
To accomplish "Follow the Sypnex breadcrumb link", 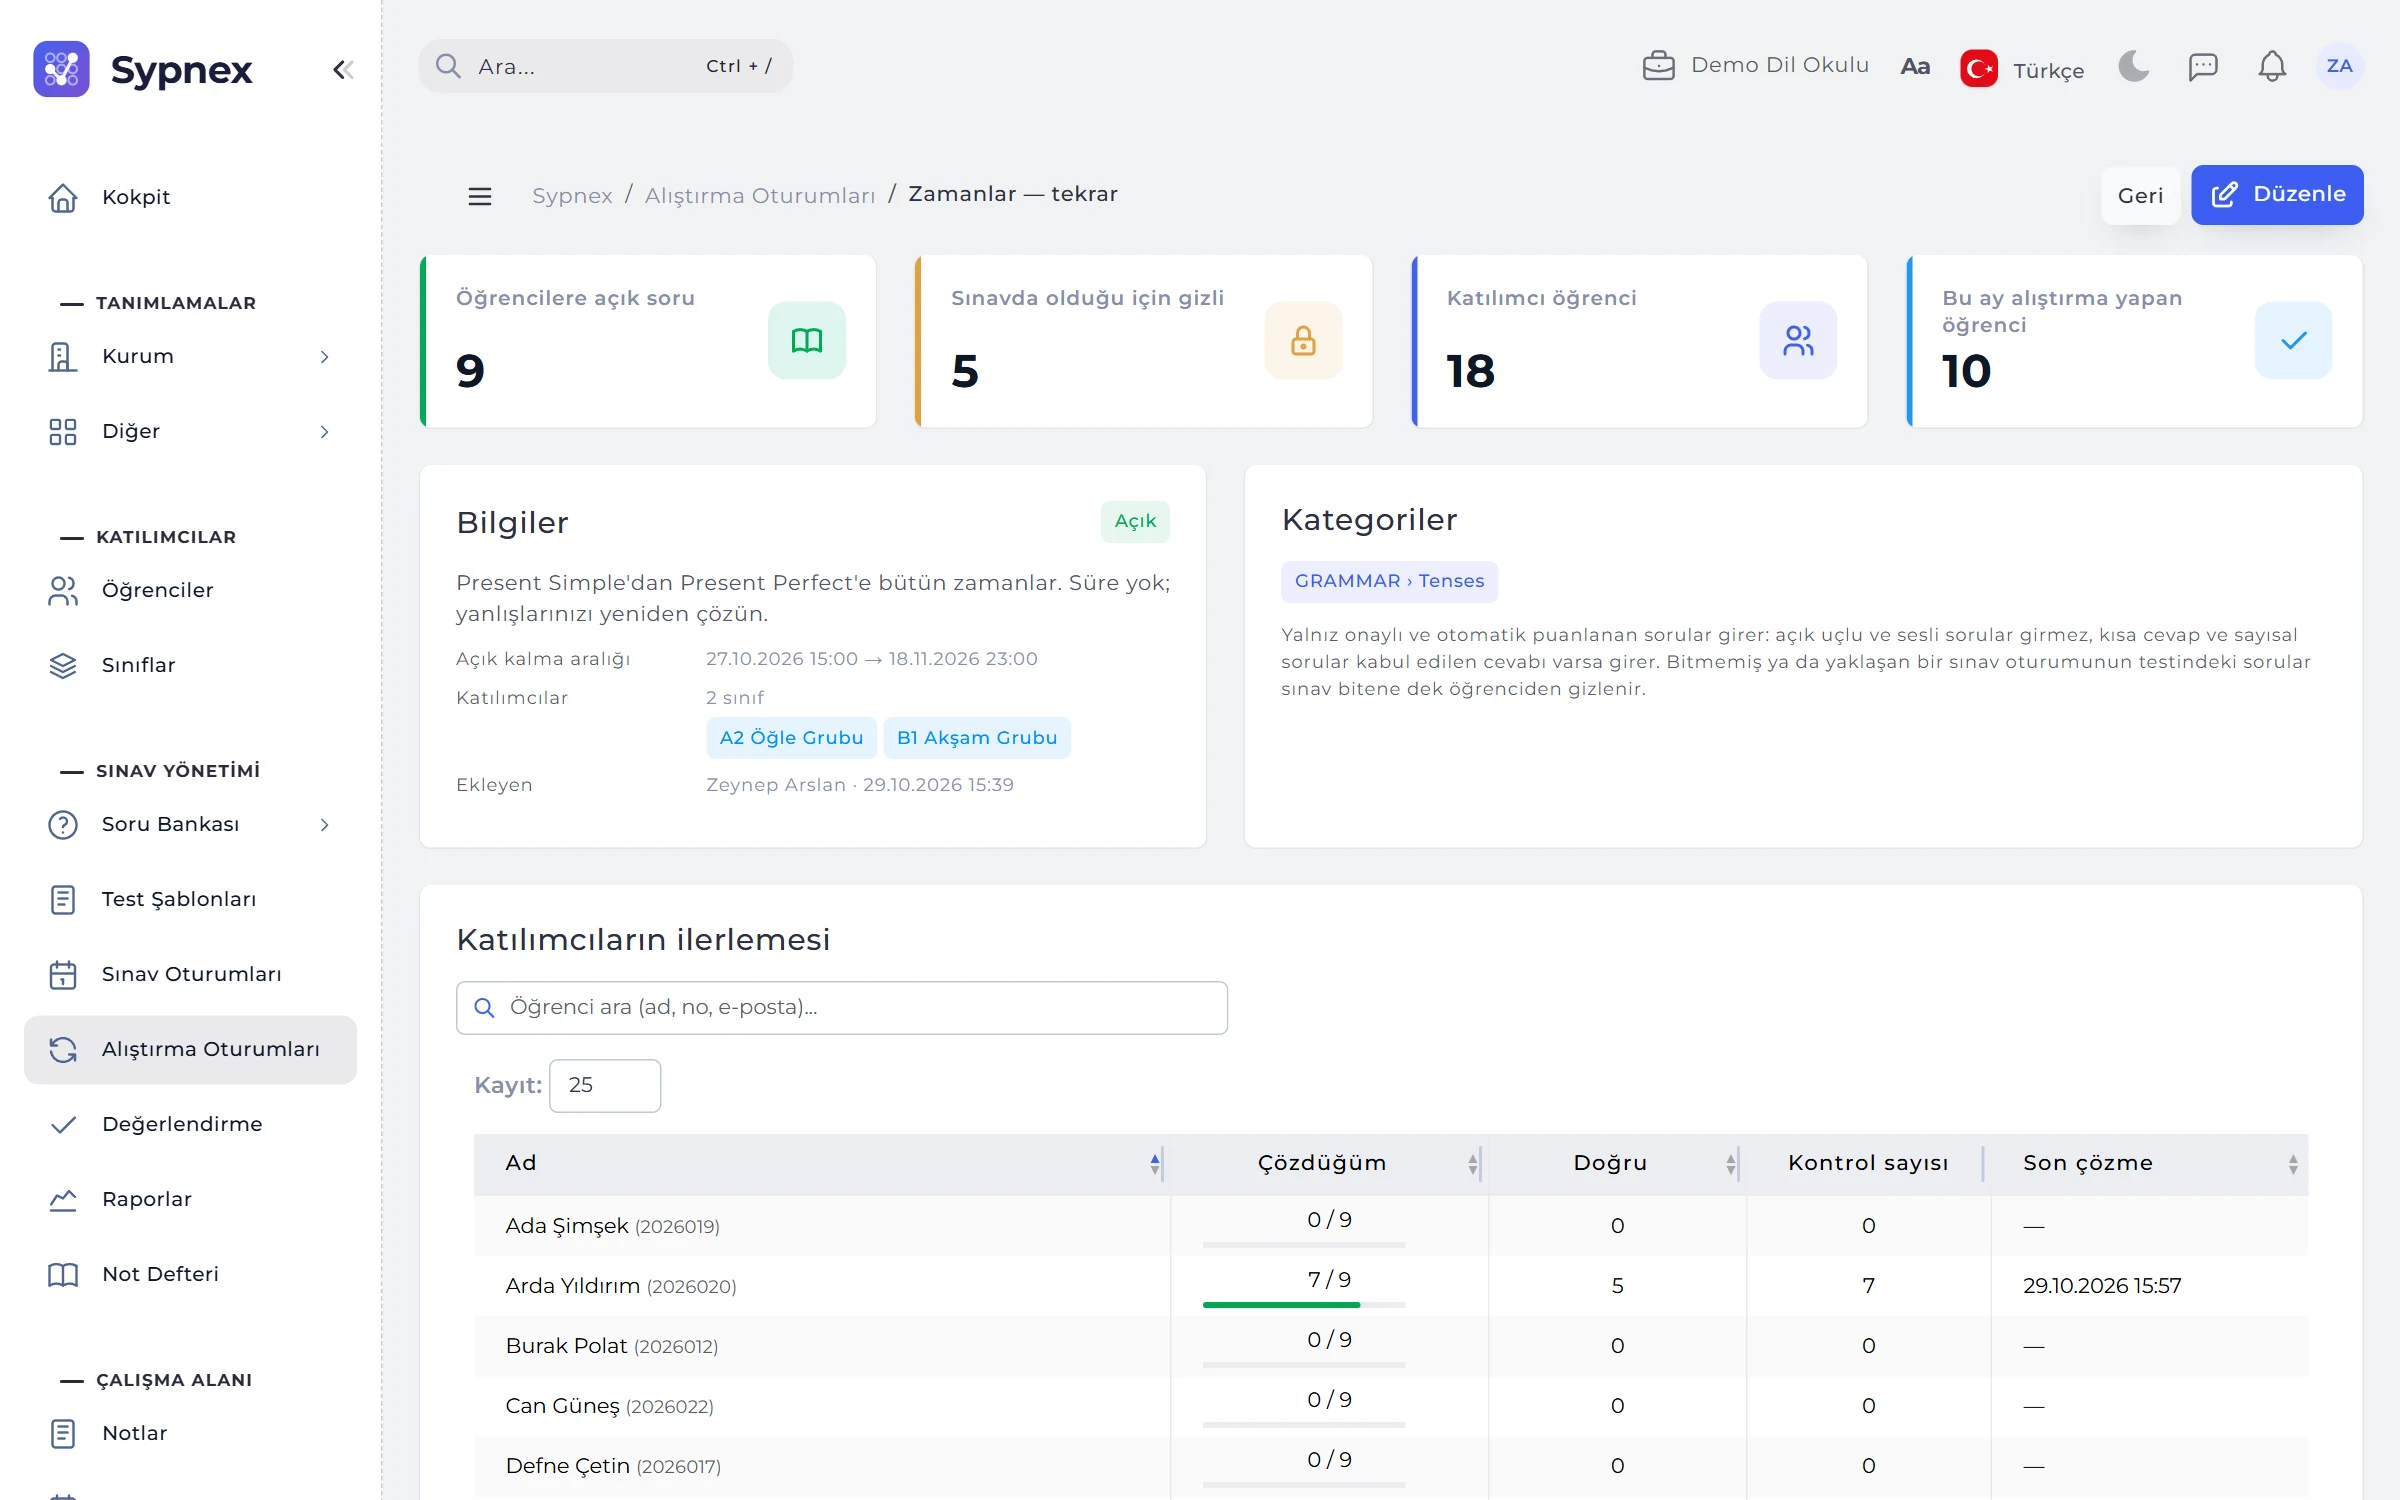I will 572,195.
